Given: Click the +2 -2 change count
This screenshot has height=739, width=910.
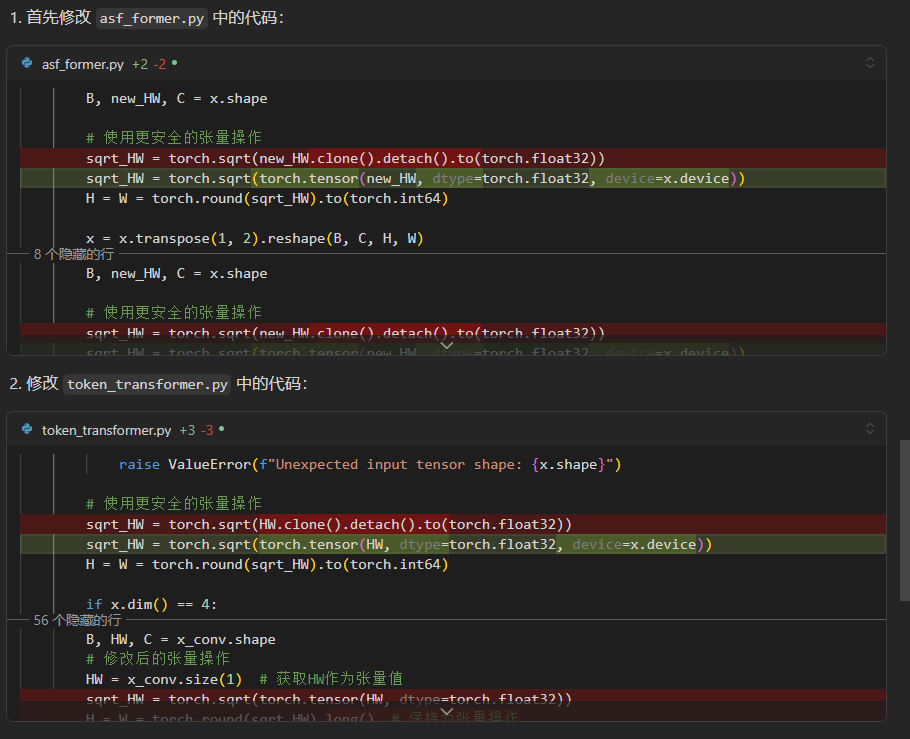Looking at the screenshot, I should click(149, 64).
